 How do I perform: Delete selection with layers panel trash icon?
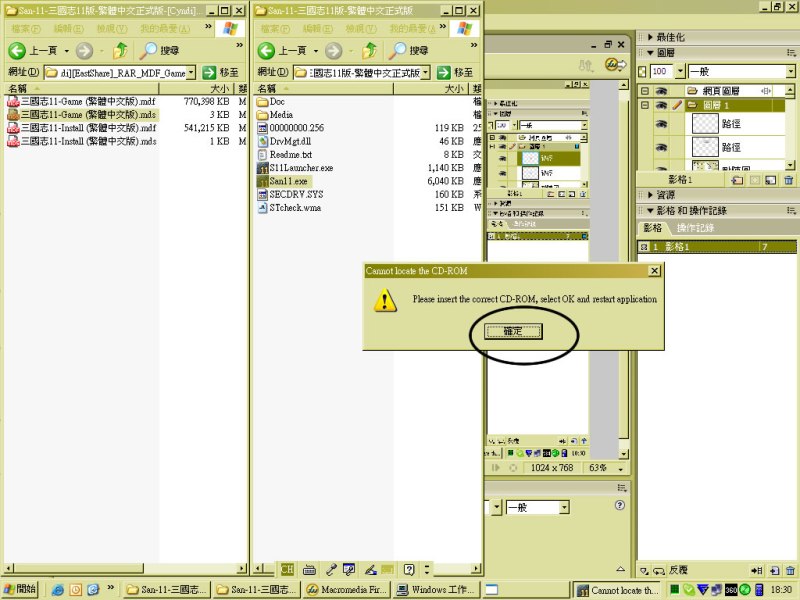click(x=789, y=180)
